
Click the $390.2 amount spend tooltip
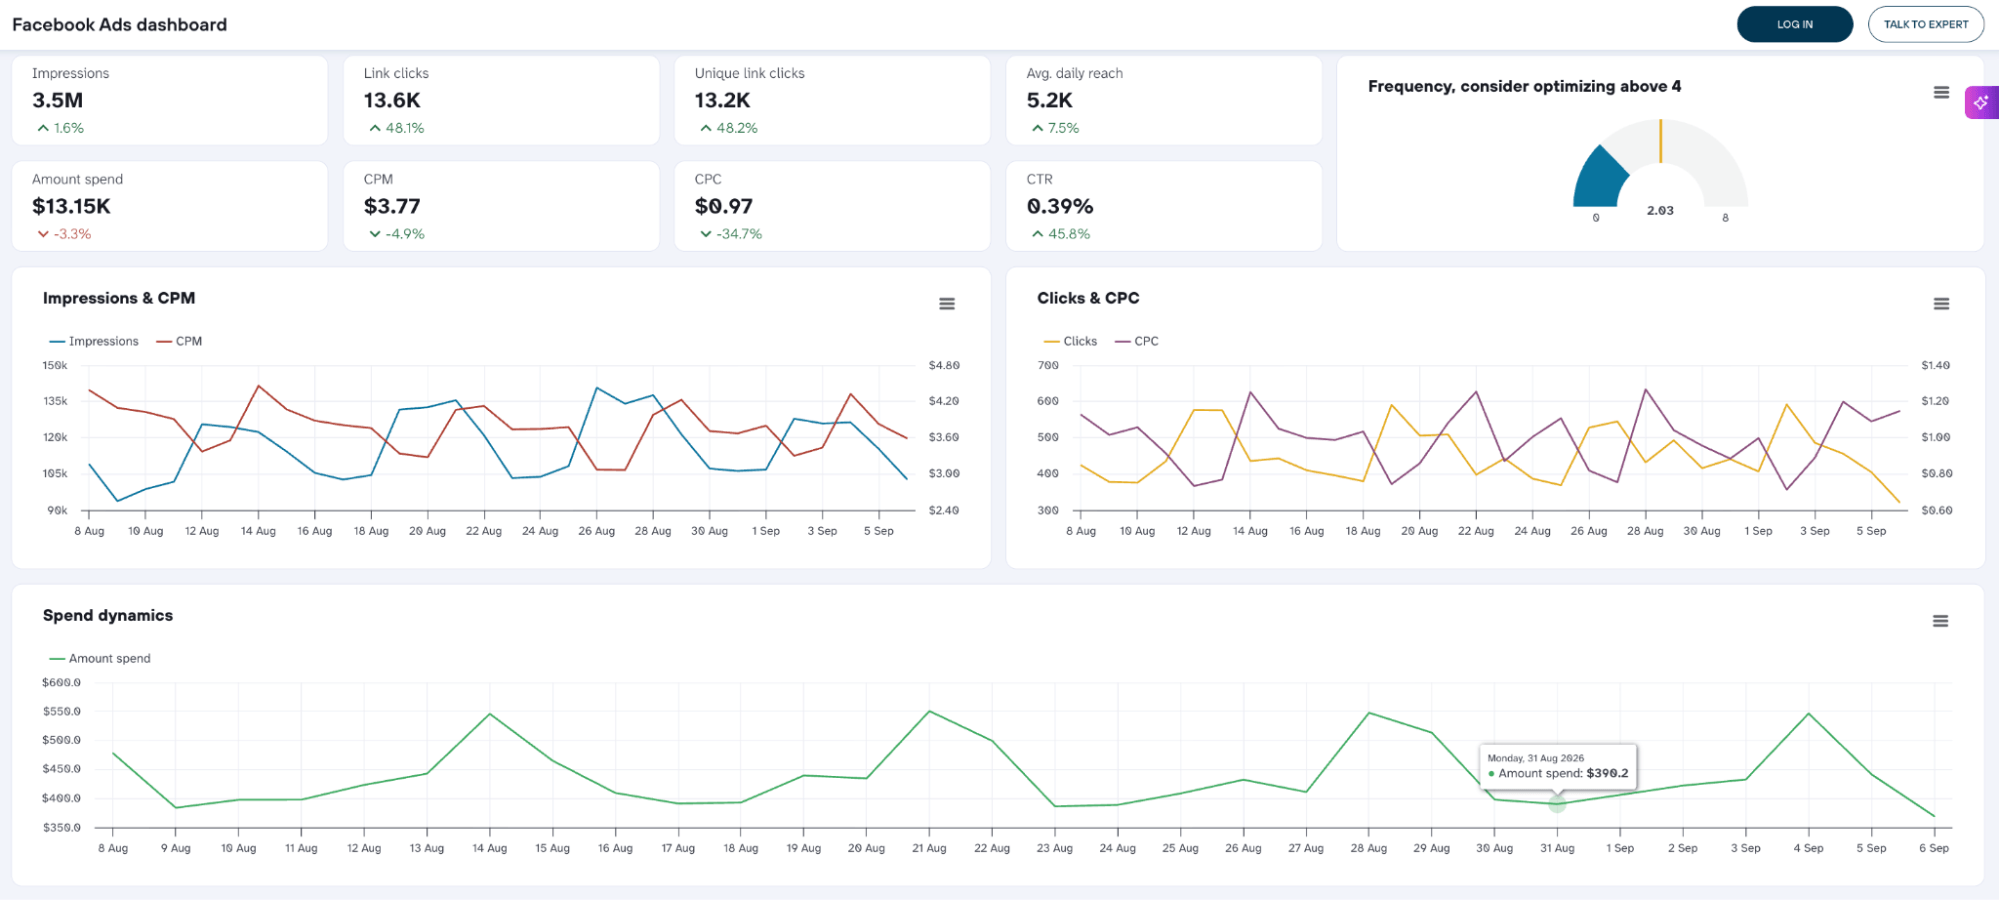(1558, 767)
